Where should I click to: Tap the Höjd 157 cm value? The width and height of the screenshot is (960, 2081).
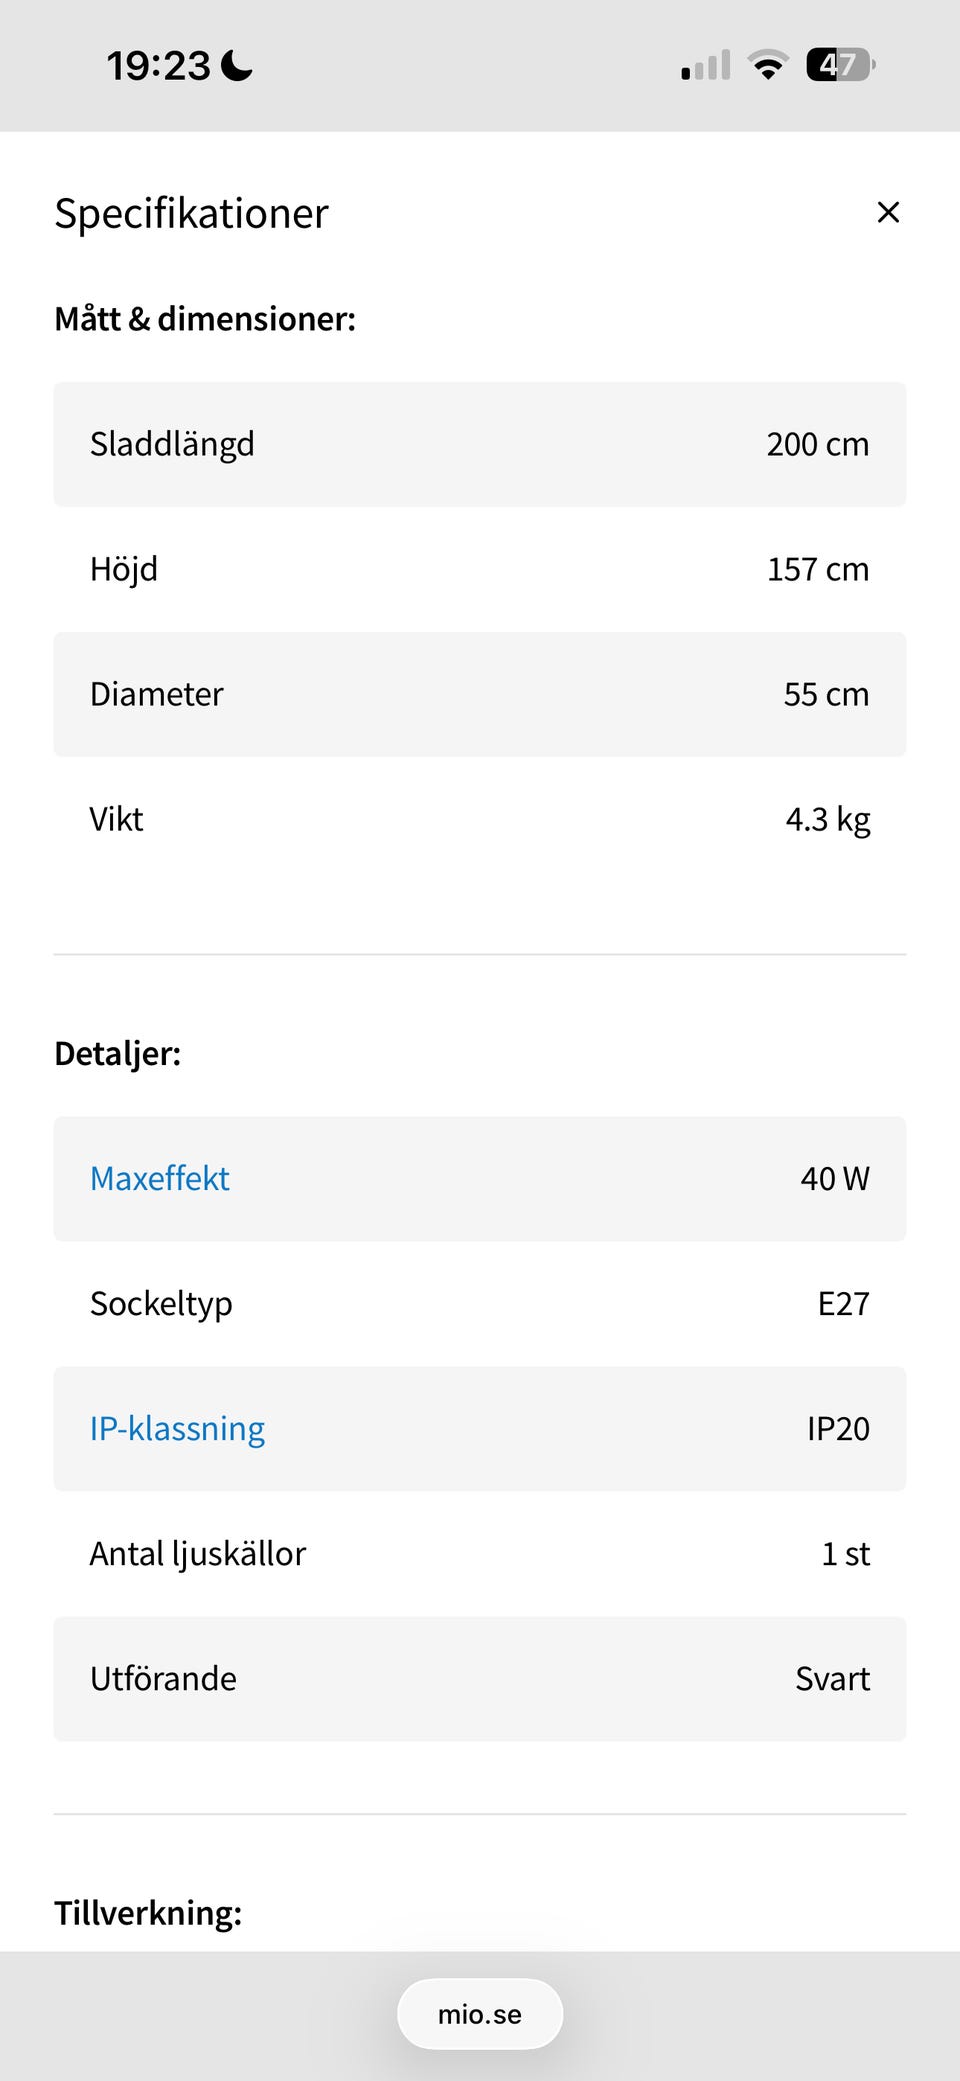tap(817, 569)
